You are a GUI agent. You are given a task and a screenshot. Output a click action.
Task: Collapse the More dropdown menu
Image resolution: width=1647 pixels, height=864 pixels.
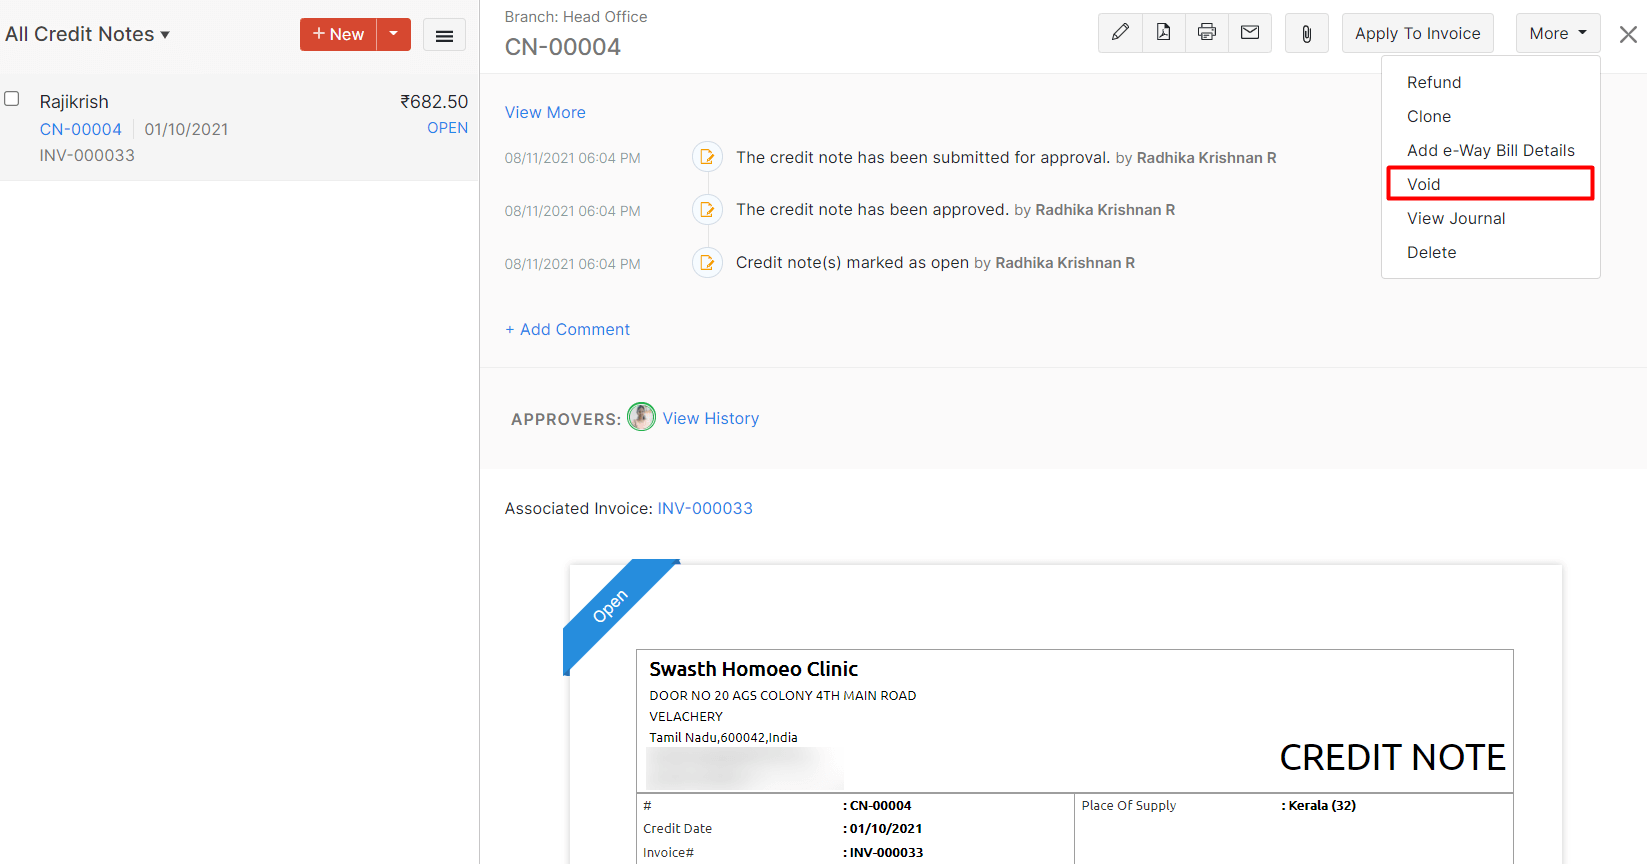1557,34
